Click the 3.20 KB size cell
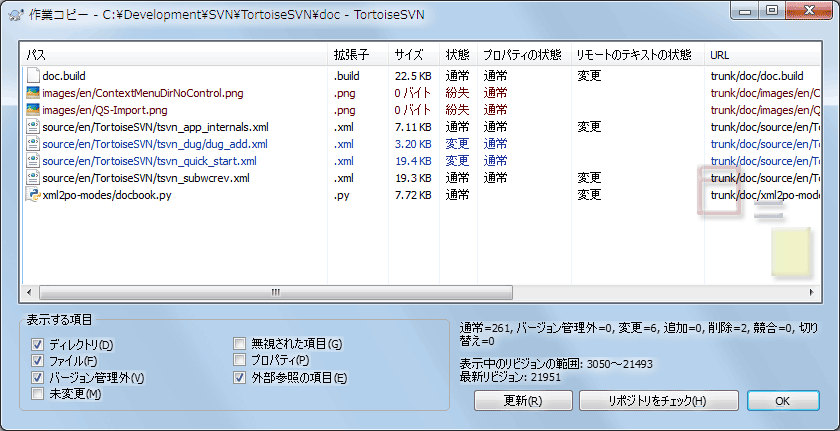This screenshot has height=431, width=840. click(413, 144)
